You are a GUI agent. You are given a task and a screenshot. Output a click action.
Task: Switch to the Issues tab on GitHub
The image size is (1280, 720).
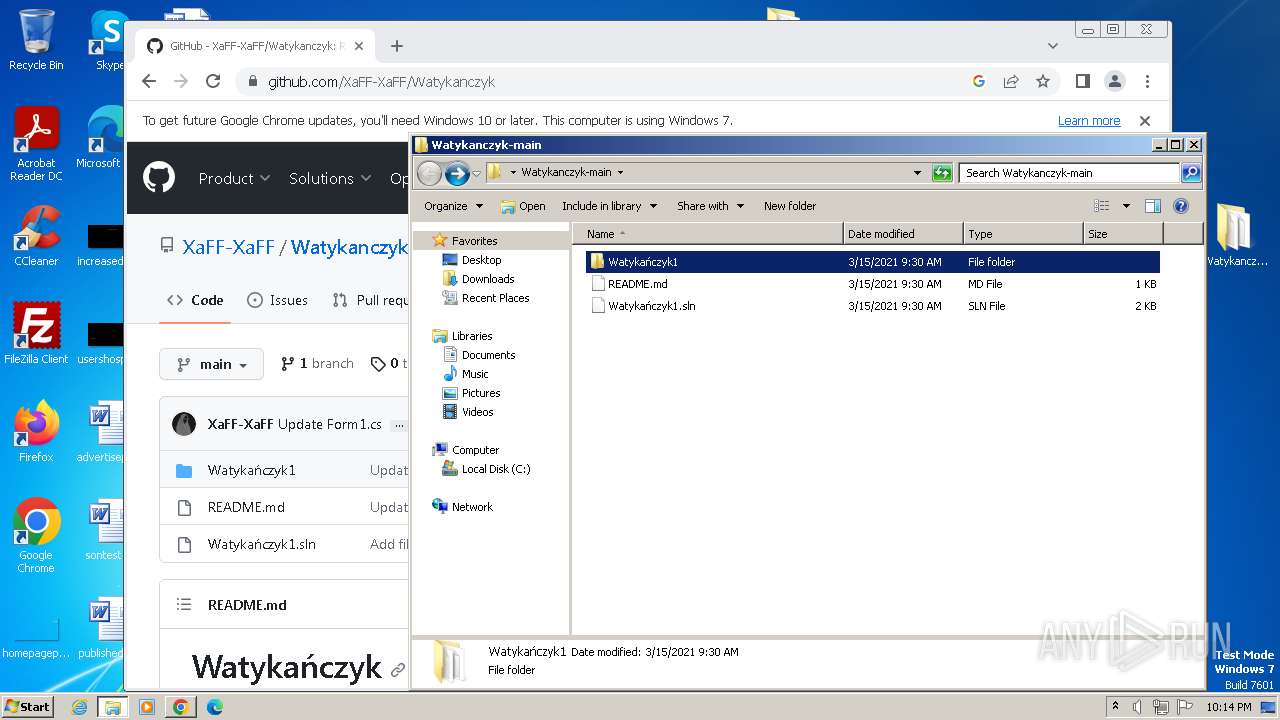(x=277, y=300)
